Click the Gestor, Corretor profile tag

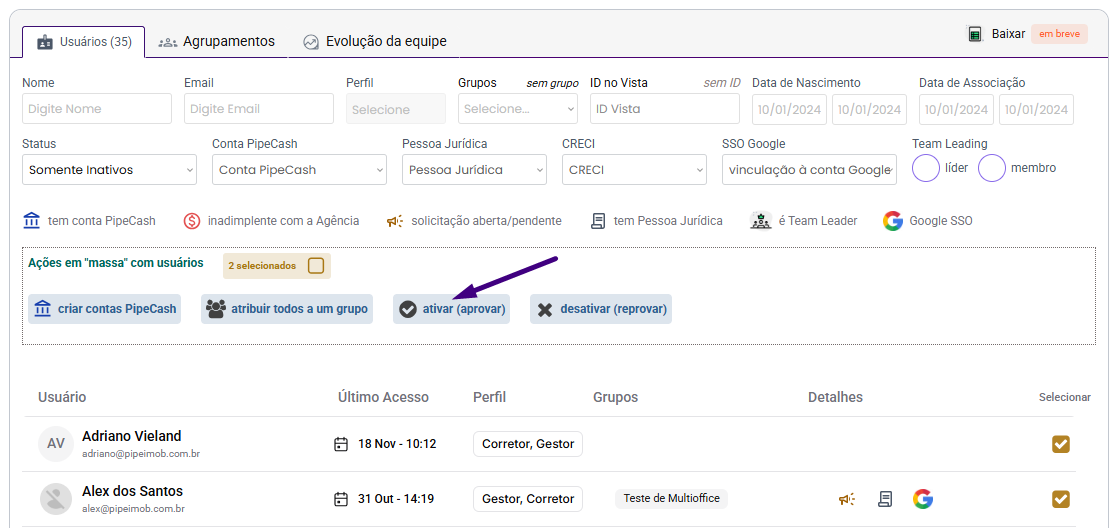coord(528,499)
